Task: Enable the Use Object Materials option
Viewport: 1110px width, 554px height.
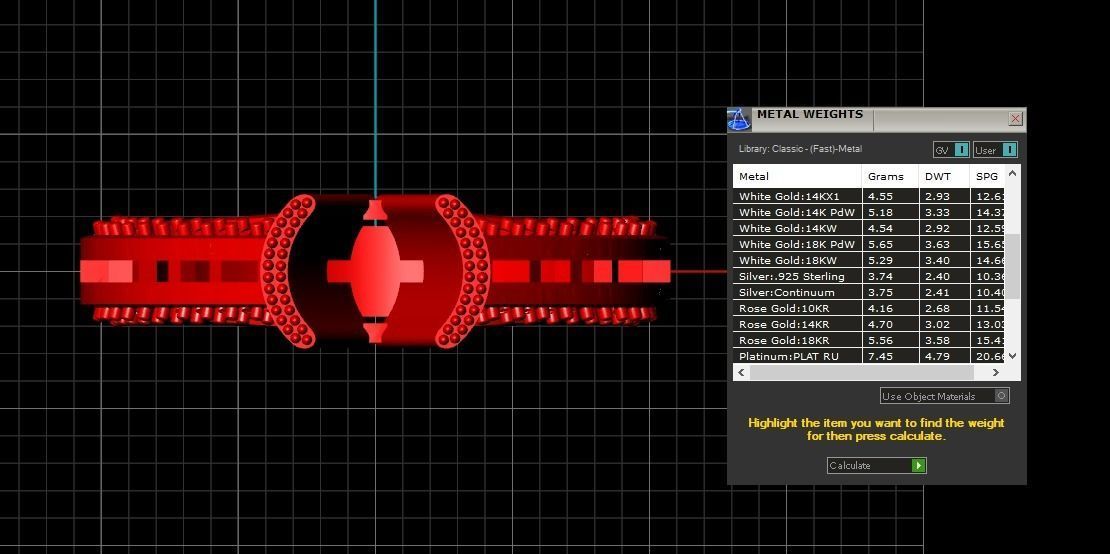Action: pyautogui.click(x=944, y=396)
